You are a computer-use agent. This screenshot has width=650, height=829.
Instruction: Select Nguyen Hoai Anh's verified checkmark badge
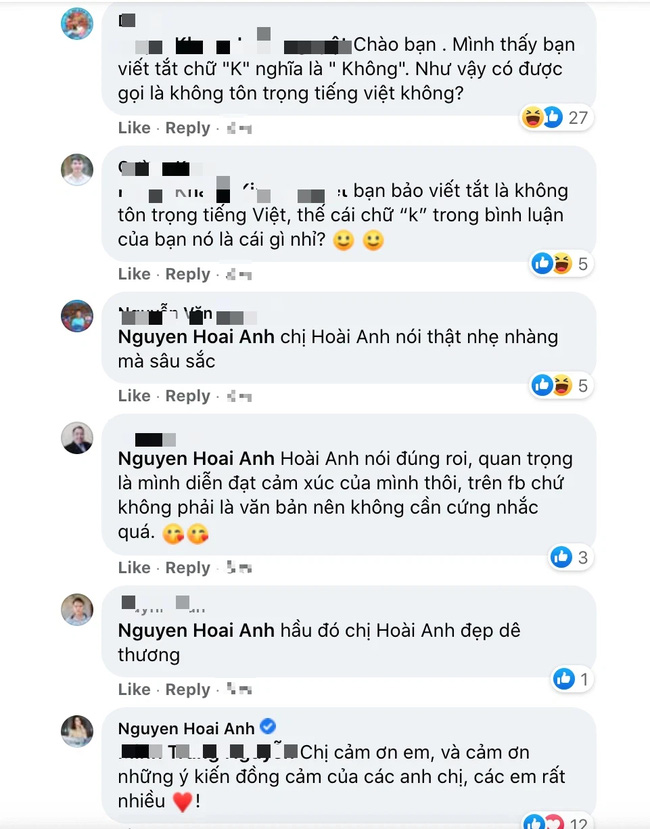pyautogui.click(x=268, y=728)
